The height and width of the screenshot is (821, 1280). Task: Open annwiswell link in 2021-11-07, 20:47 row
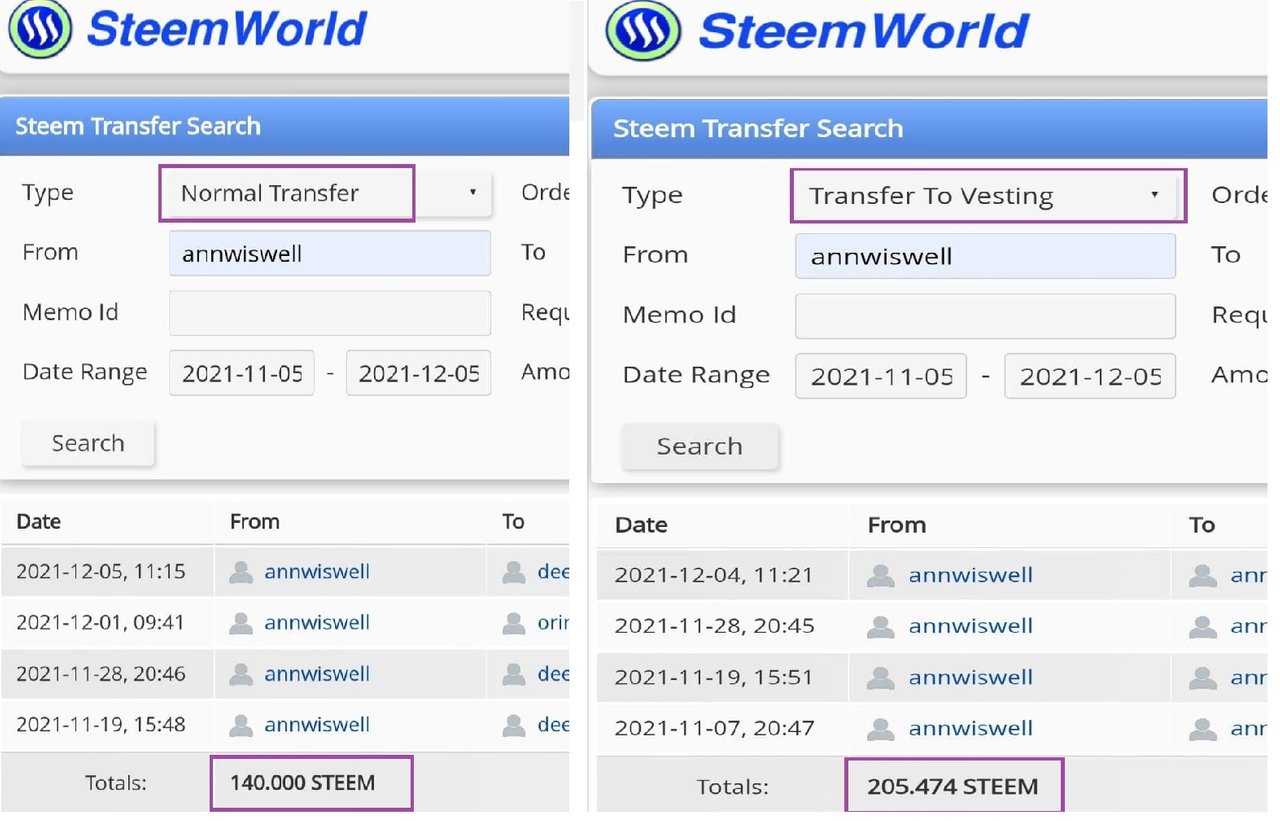click(971, 728)
